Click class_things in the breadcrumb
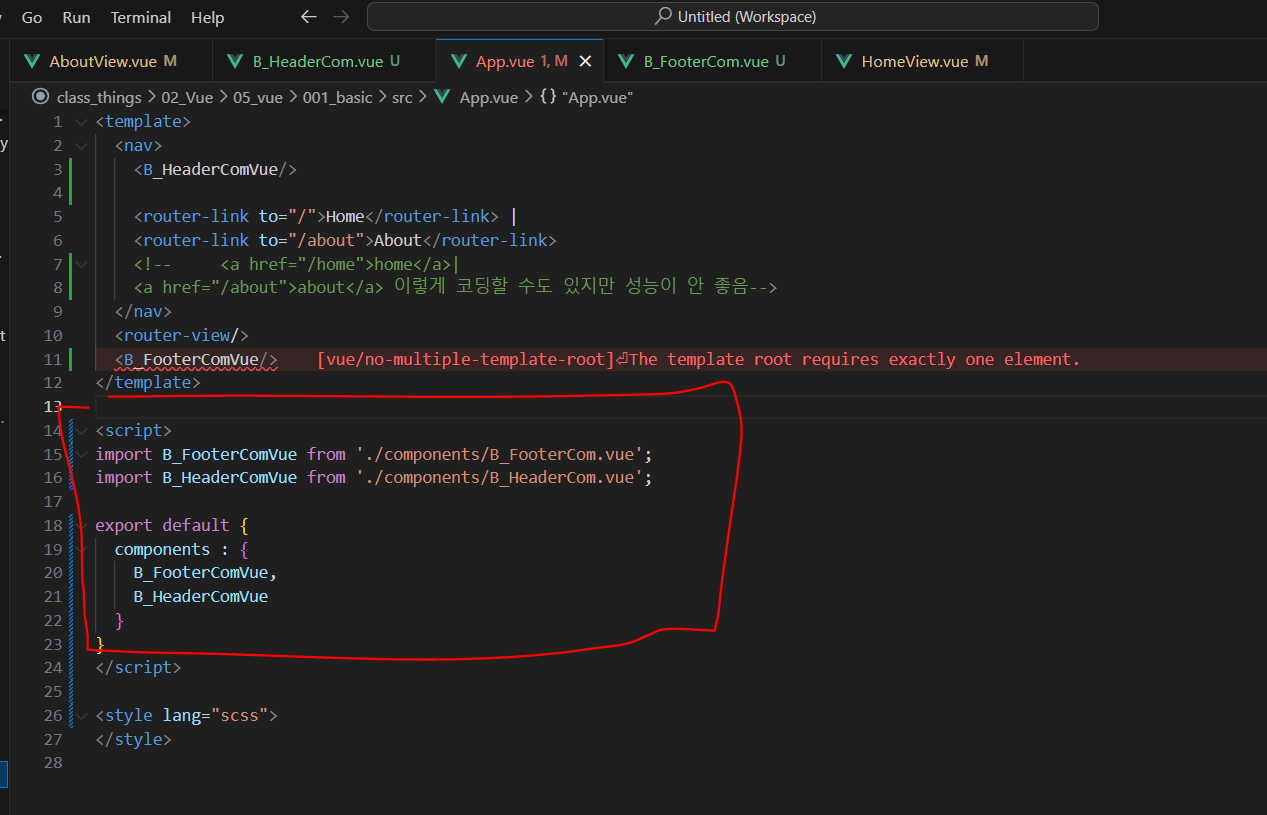 [99, 97]
